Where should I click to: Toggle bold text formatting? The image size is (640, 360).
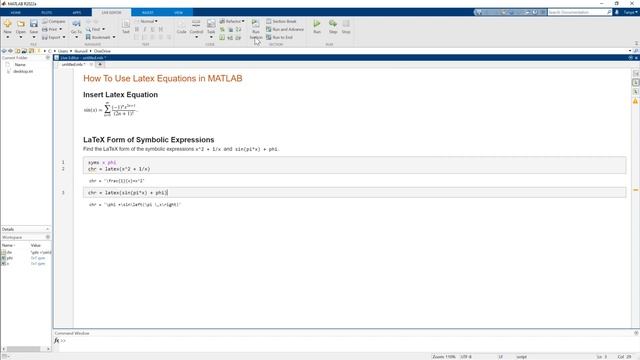coord(137,29)
